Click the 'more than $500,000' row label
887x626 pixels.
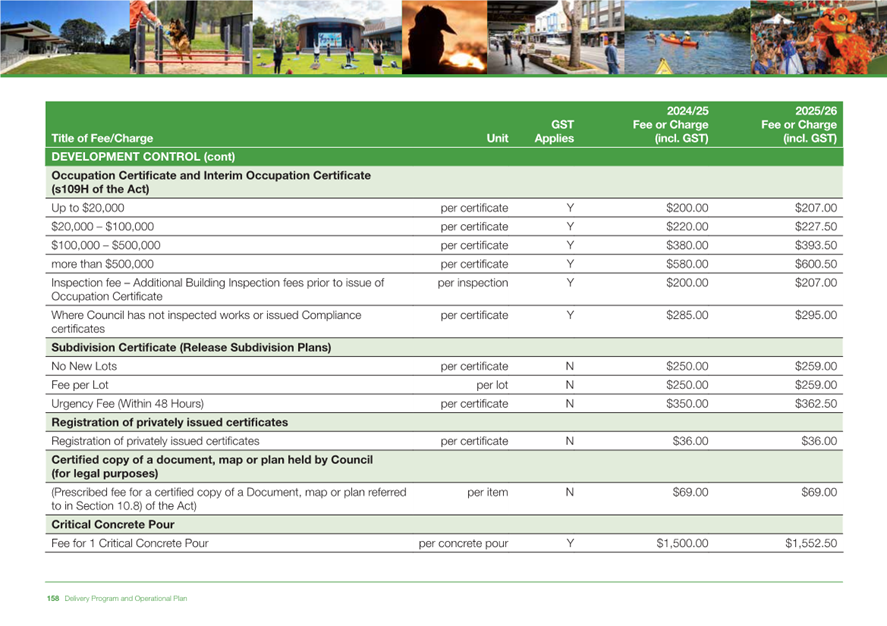[x=103, y=264]
